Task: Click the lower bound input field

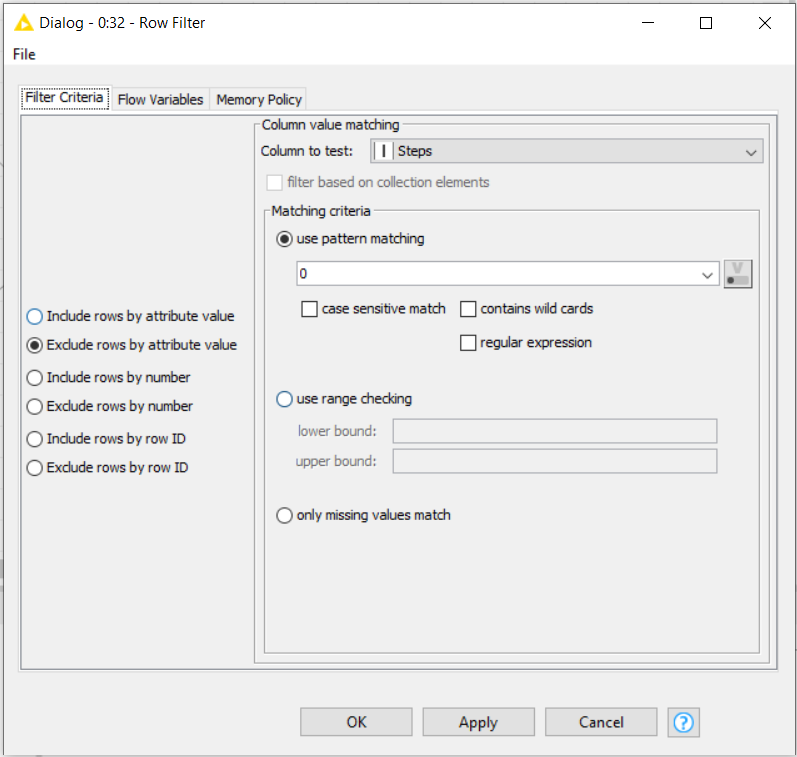Action: (x=555, y=431)
